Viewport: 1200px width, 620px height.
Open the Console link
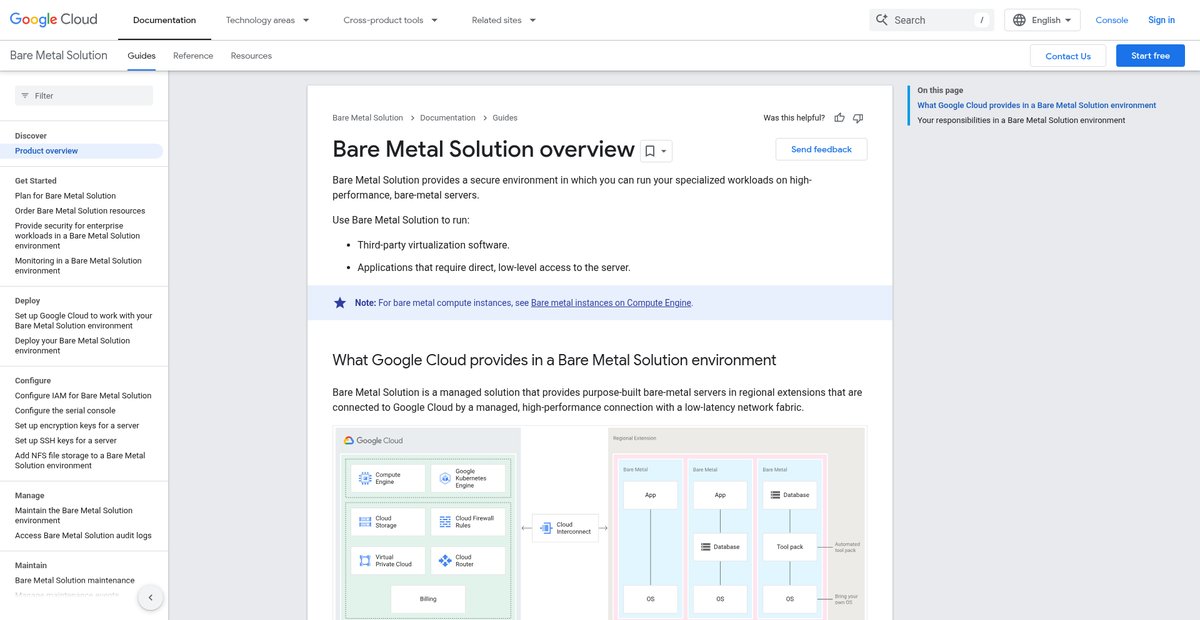(x=1112, y=20)
